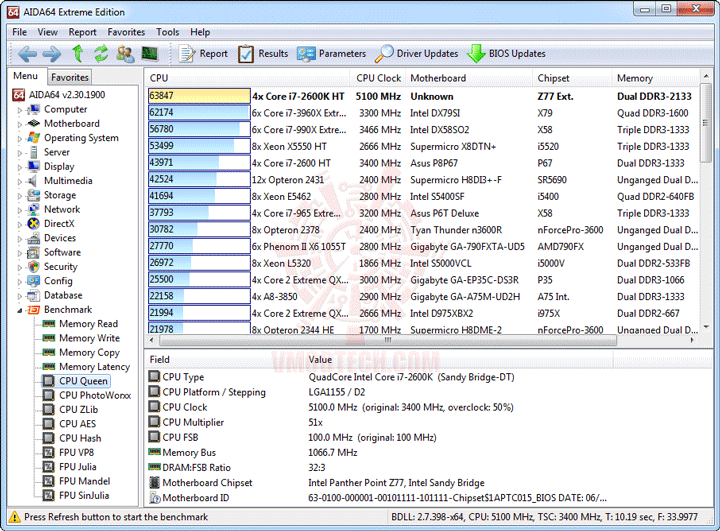
Task: Select the Motherboard Chipset field row
Action: coord(429,482)
